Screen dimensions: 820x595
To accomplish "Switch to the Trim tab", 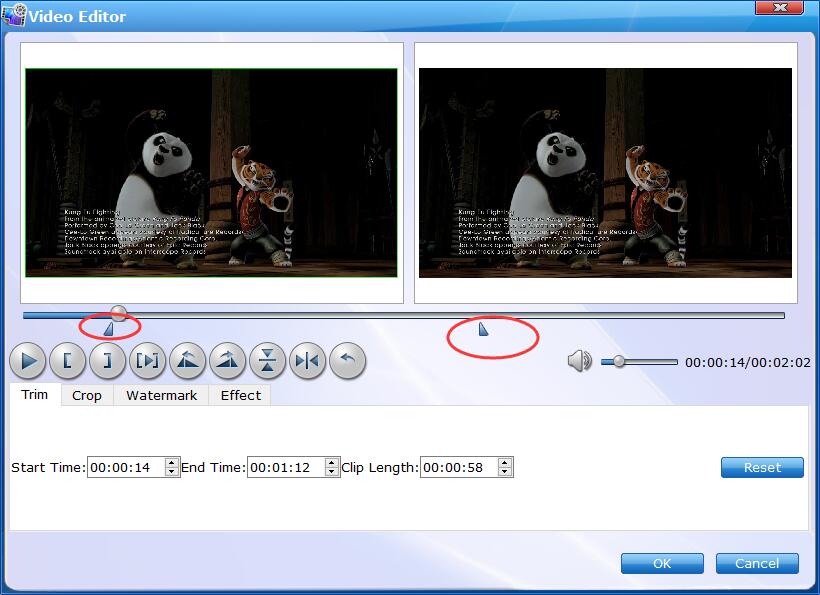I will click(35, 395).
